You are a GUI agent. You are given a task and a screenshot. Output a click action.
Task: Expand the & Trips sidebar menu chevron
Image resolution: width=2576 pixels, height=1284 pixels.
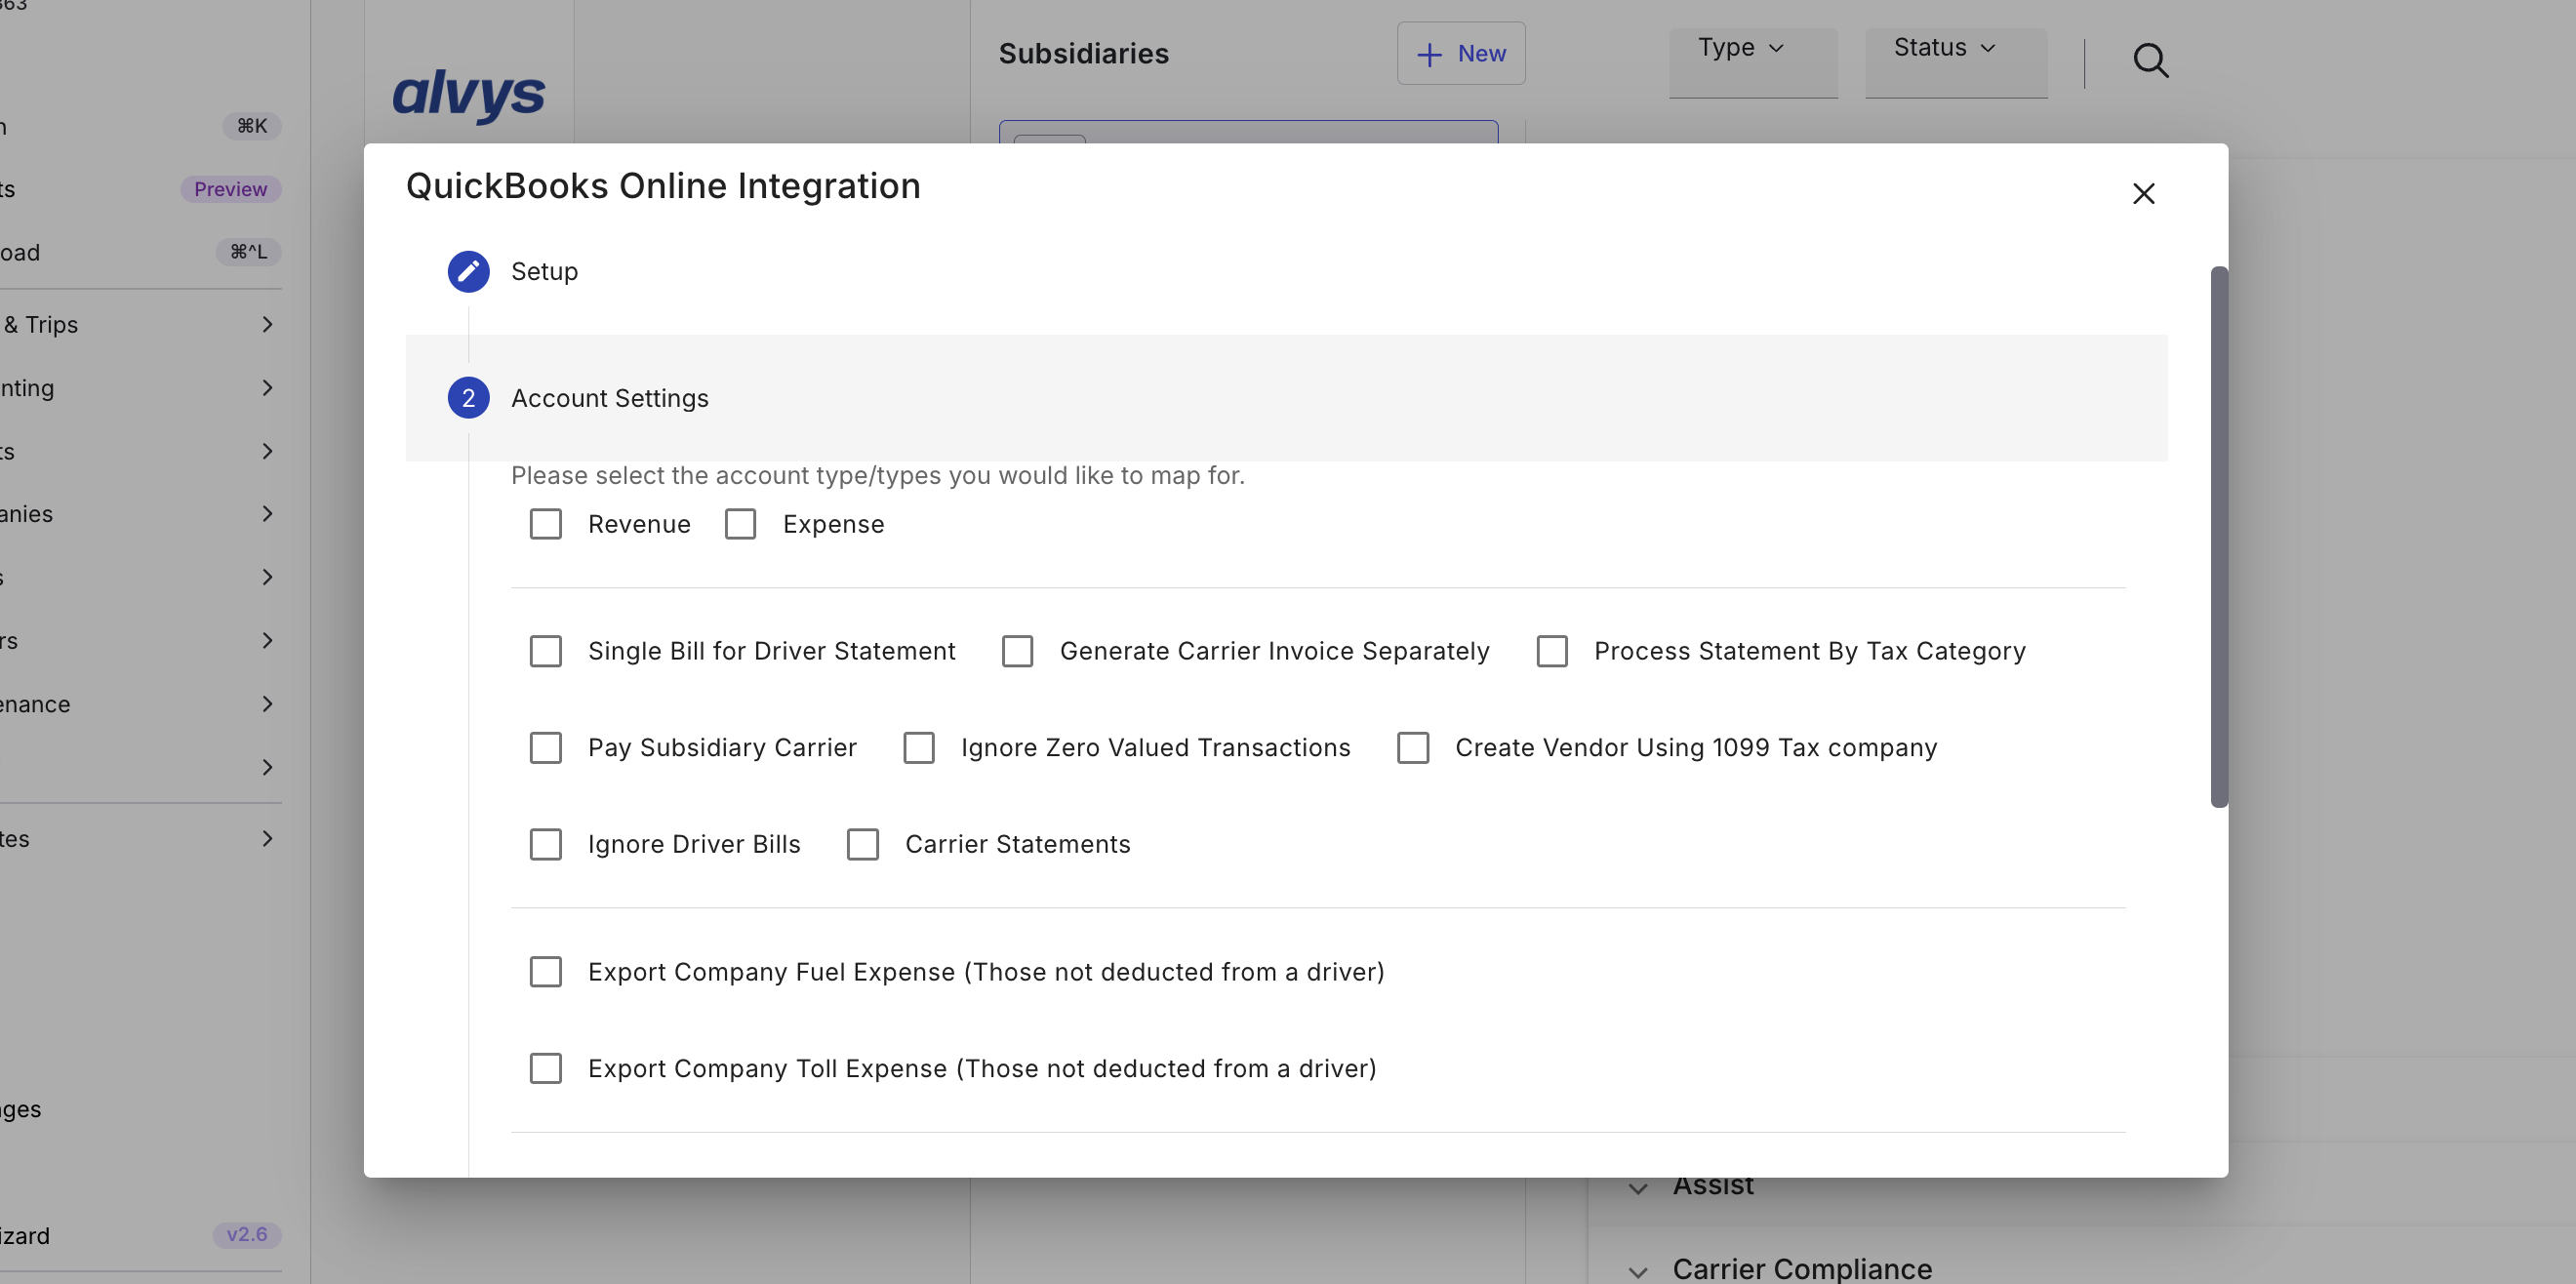[x=267, y=324]
